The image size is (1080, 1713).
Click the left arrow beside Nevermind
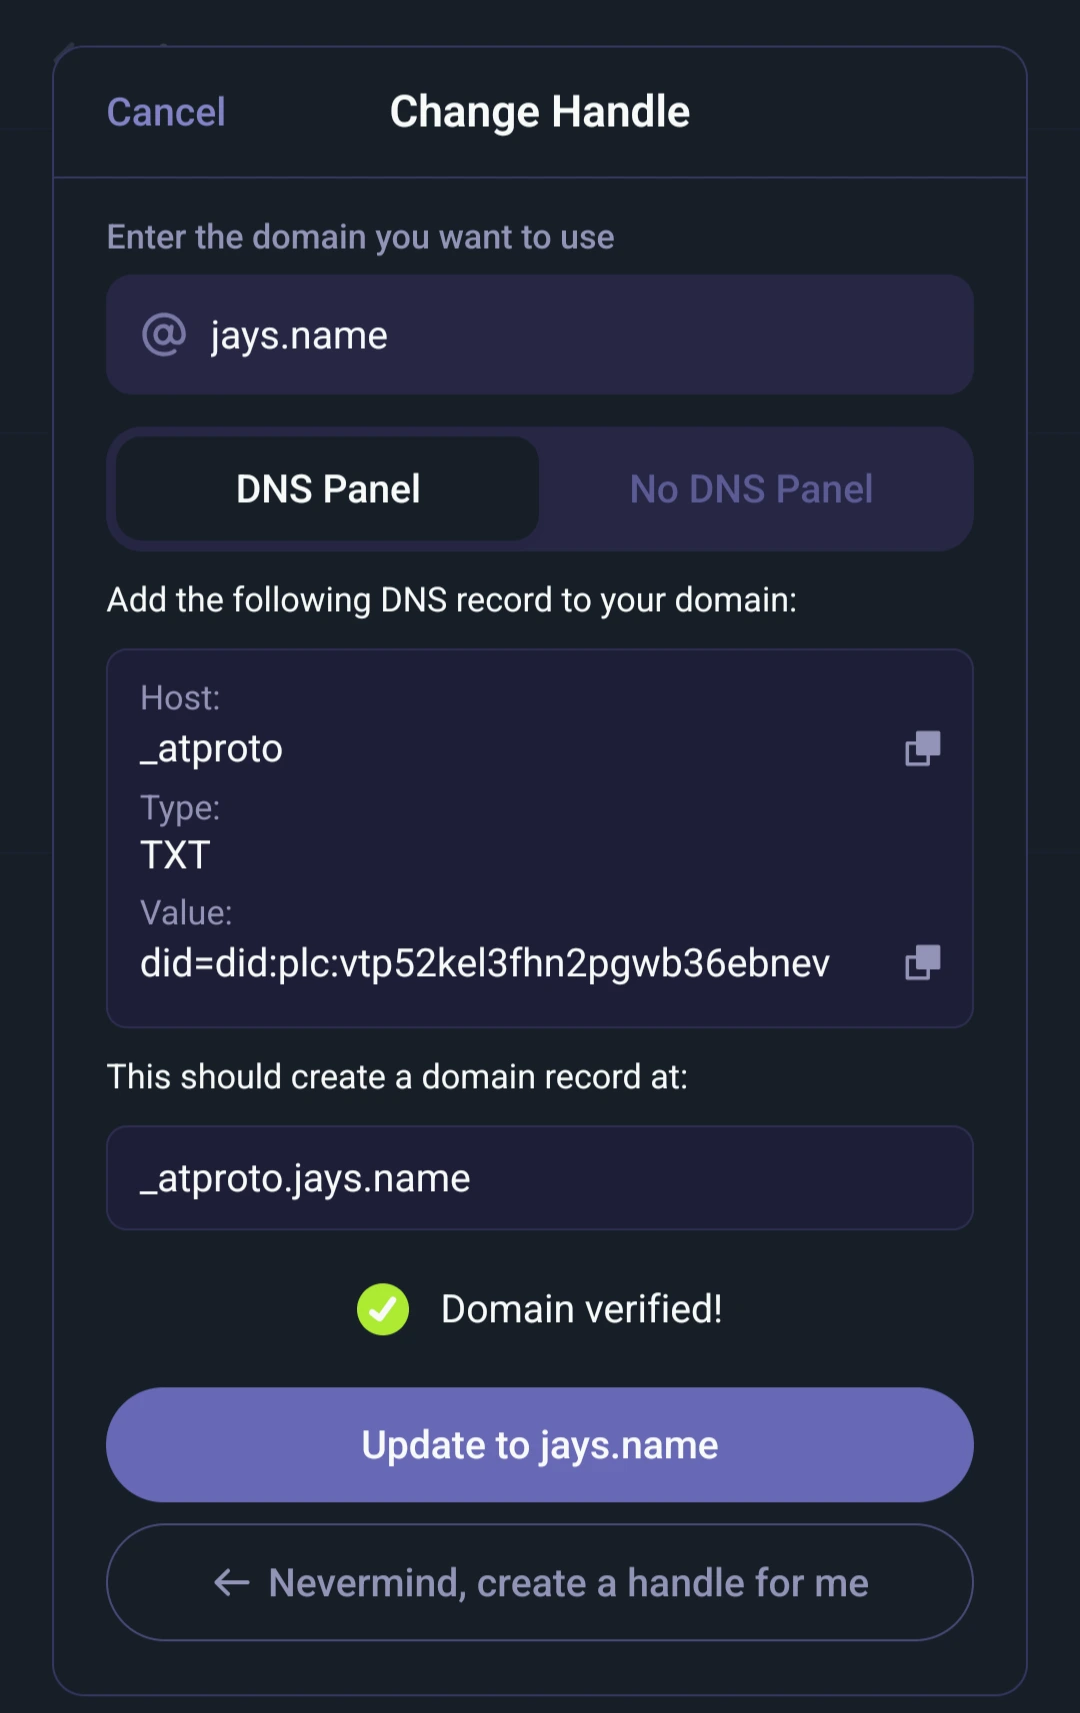pos(232,1582)
